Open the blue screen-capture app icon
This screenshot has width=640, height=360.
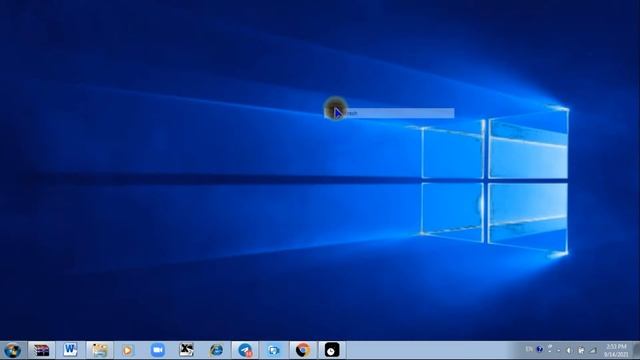pyautogui.click(x=274, y=350)
